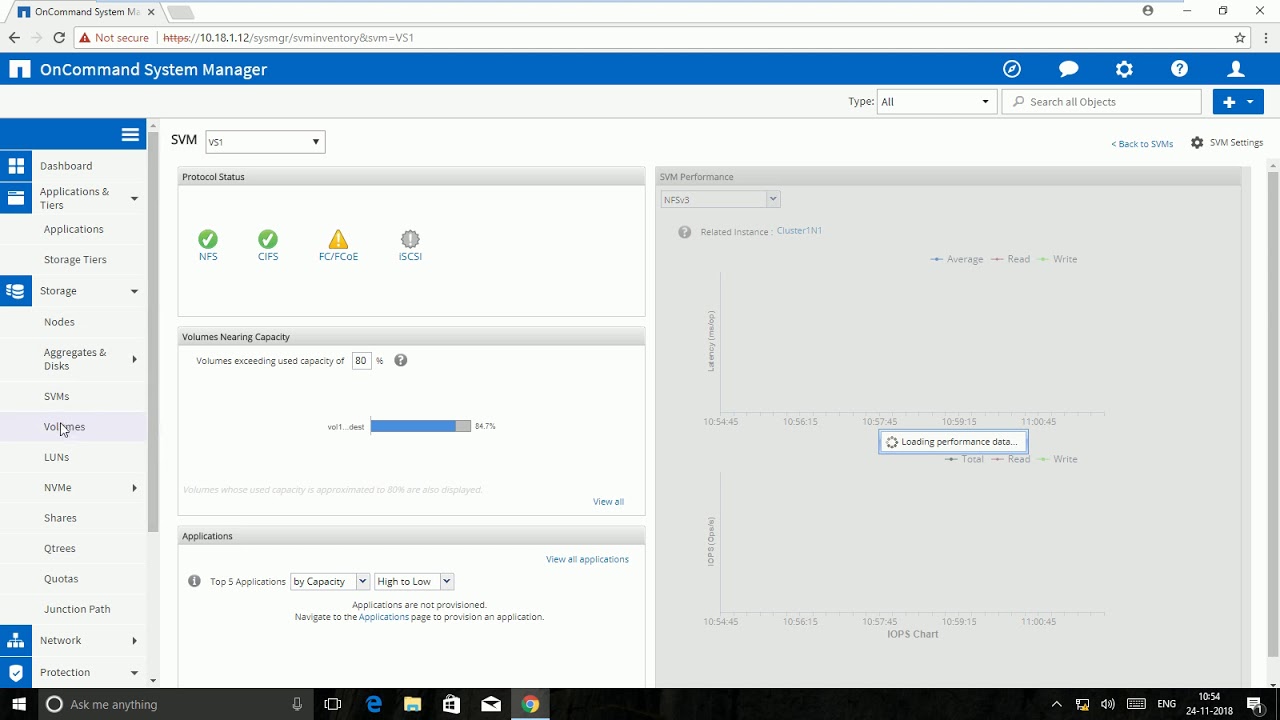This screenshot has height=720, width=1280.
Task: Open Quotas in the sidebar
Action: point(61,579)
